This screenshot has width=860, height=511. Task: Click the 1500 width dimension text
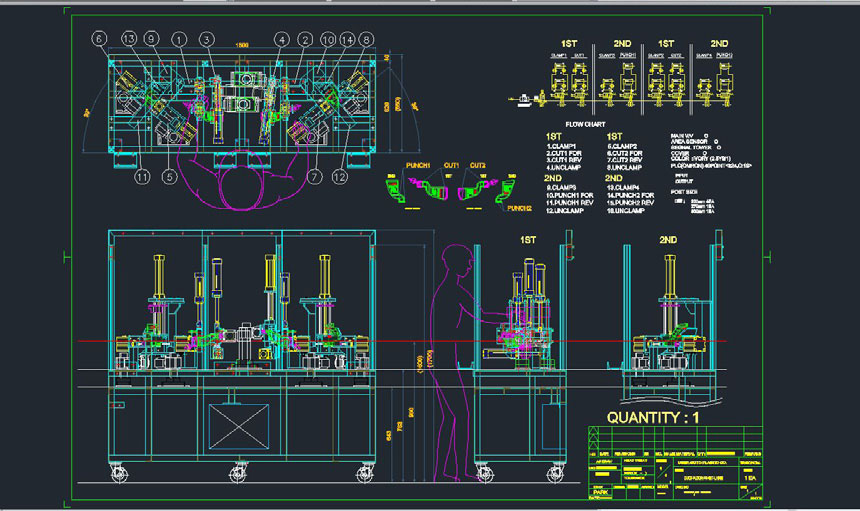coord(242,46)
